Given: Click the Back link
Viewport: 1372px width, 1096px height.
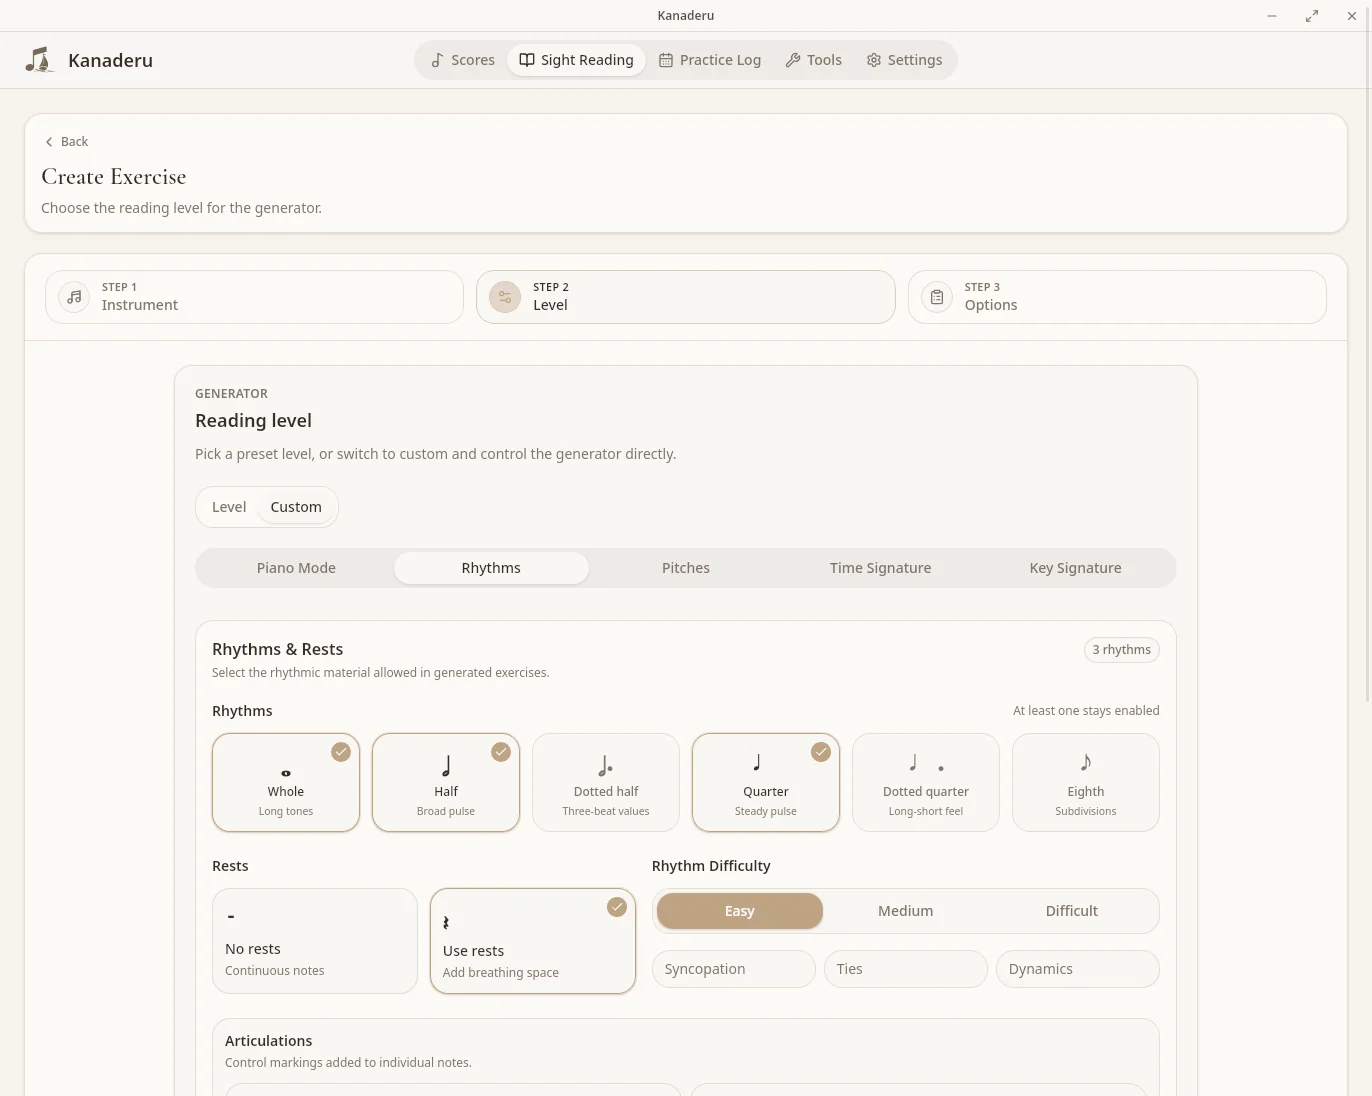Looking at the screenshot, I should tap(66, 142).
